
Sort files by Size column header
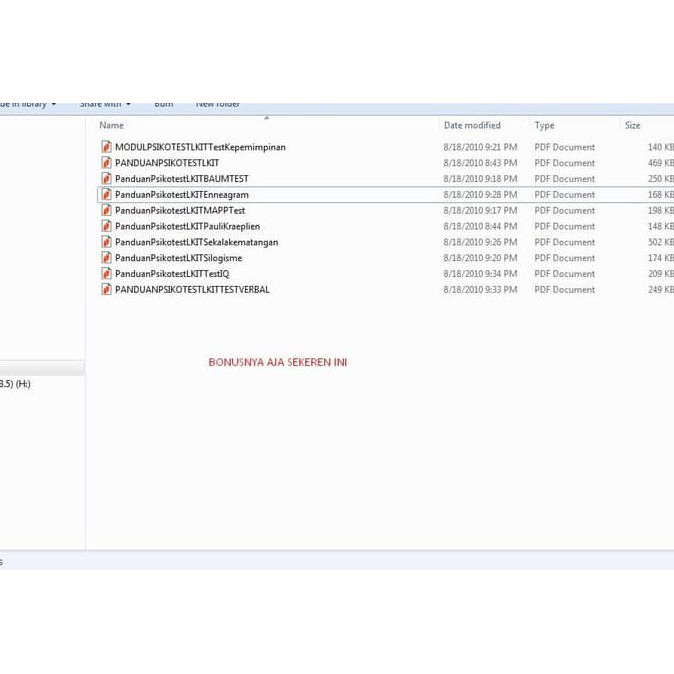click(633, 126)
